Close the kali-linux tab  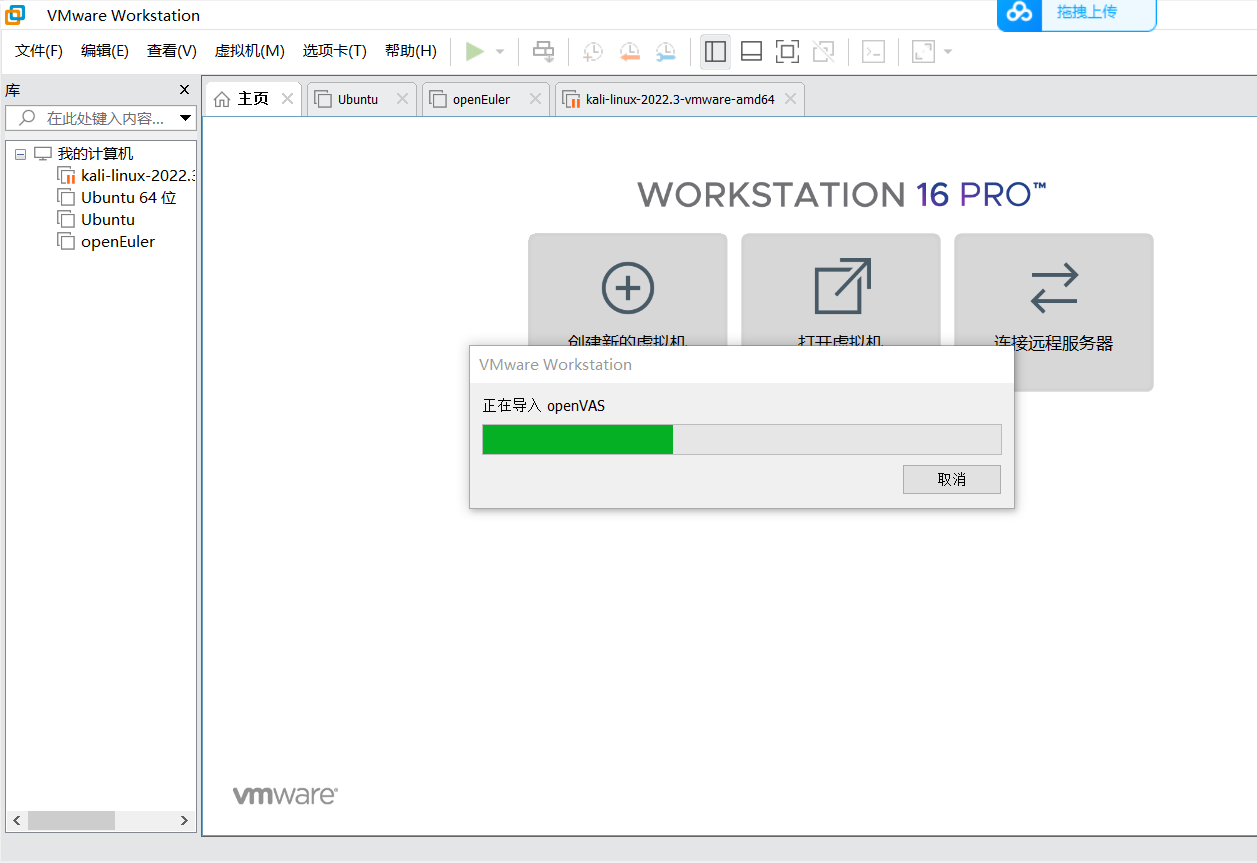click(790, 99)
